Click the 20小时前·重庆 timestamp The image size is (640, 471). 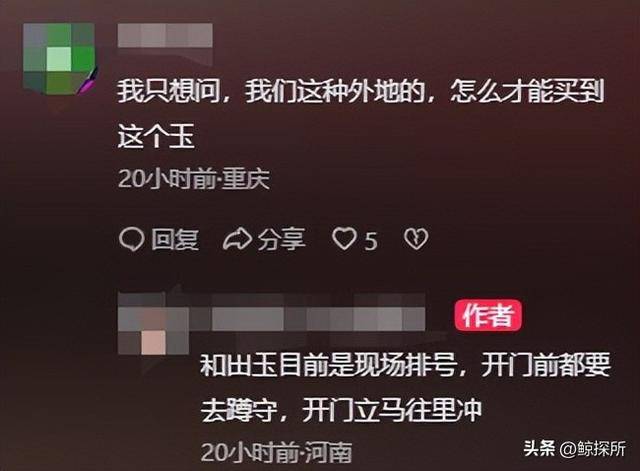click(x=194, y=179)
